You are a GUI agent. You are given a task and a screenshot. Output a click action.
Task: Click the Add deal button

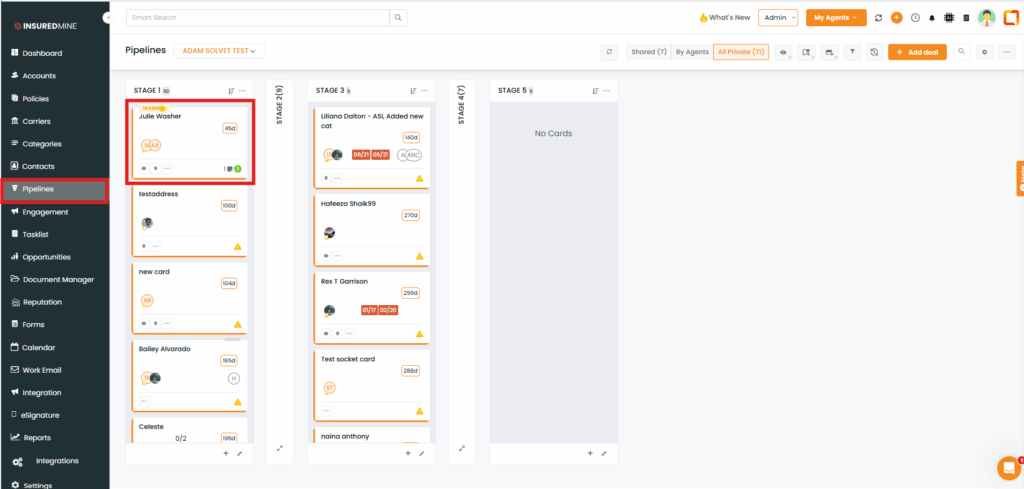tap(916, 52)
